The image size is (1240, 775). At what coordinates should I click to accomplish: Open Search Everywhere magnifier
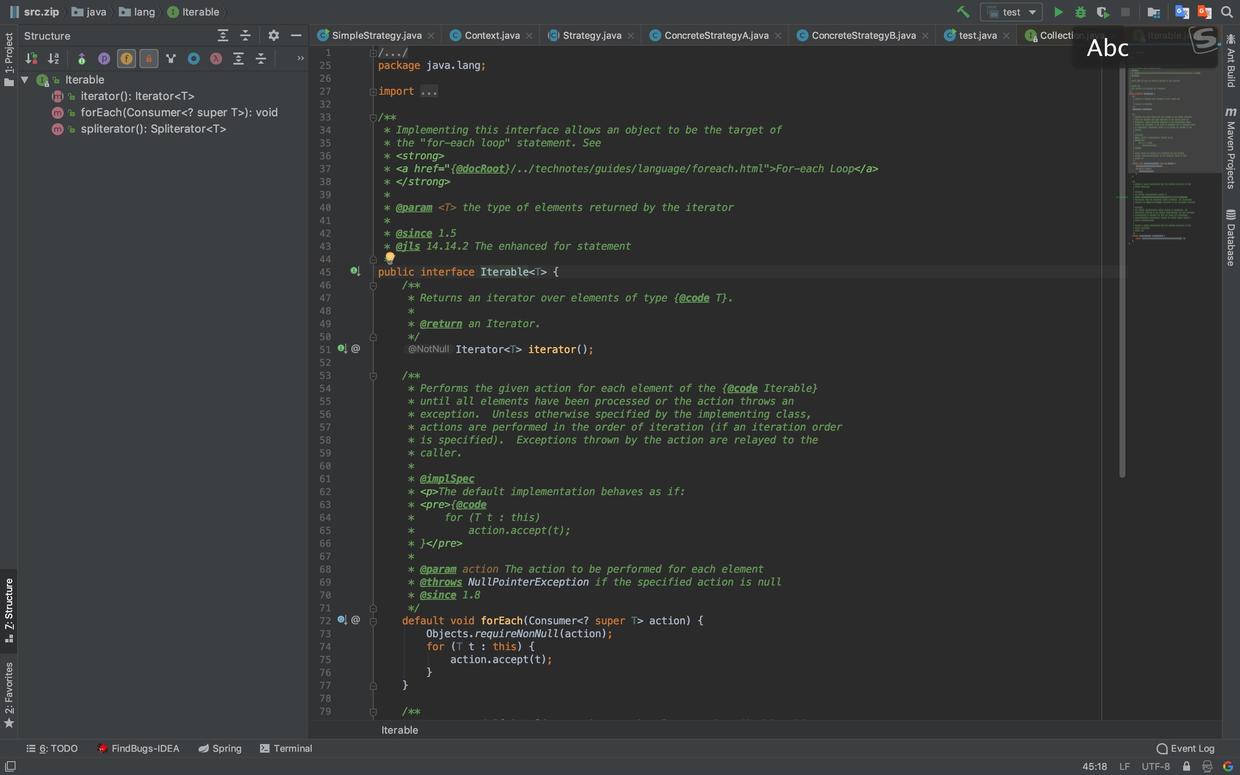1227,12
